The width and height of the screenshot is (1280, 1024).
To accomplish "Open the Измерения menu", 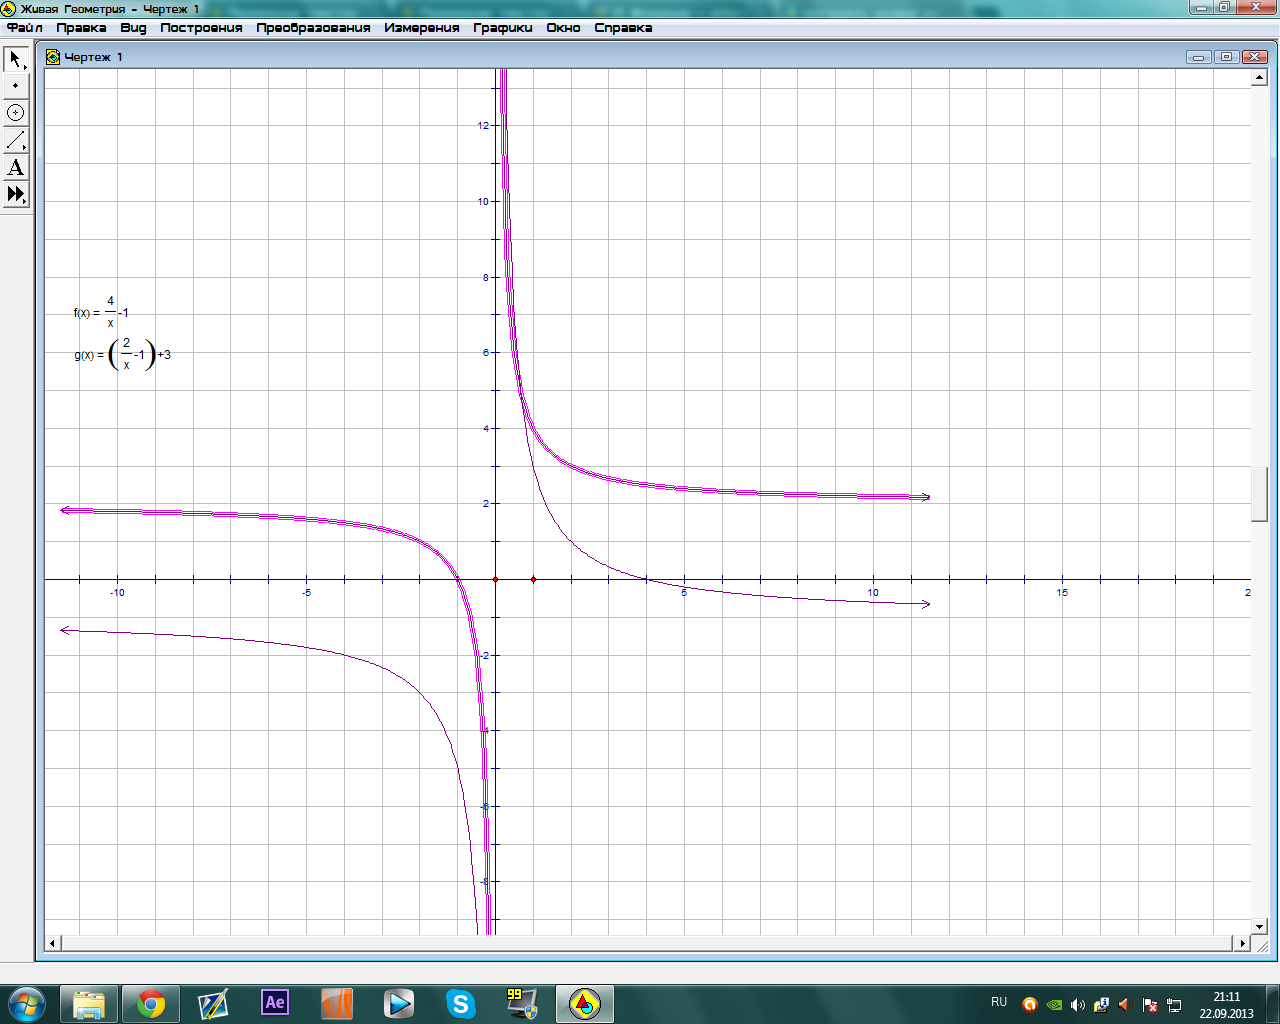I will 421,28.
